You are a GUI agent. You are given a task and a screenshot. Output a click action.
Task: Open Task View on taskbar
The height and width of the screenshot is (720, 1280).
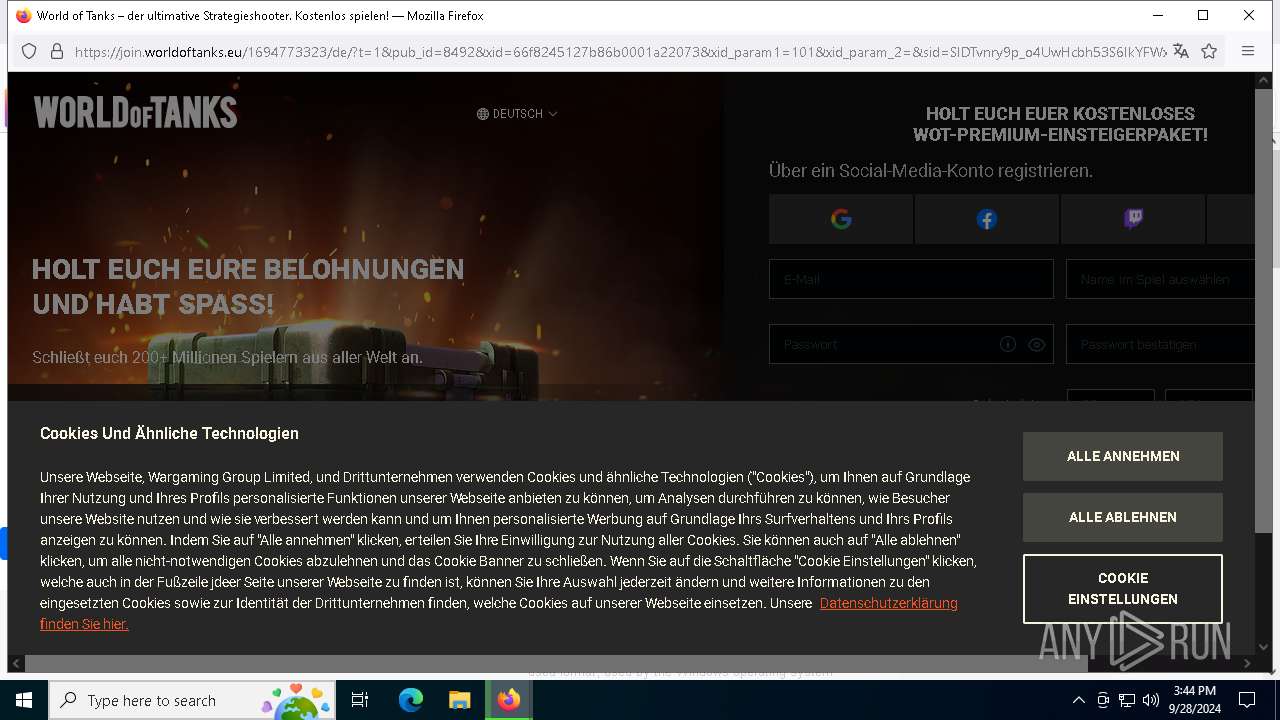click(x=360, y=700)
